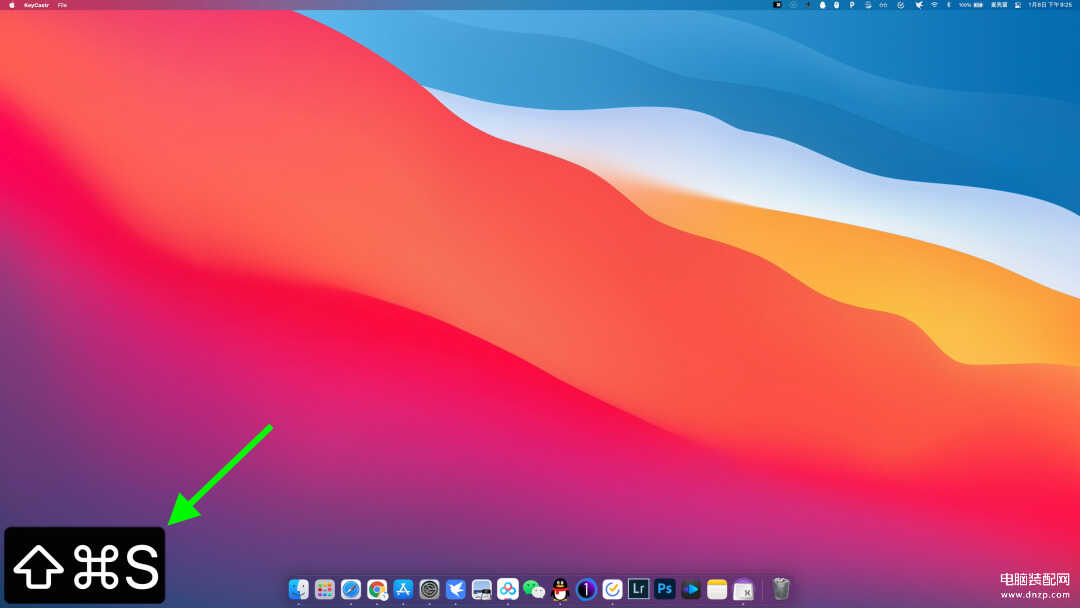Open the Trash in the Dock
The height and width of the screenshot is (608, 1080).
[781, 589]
